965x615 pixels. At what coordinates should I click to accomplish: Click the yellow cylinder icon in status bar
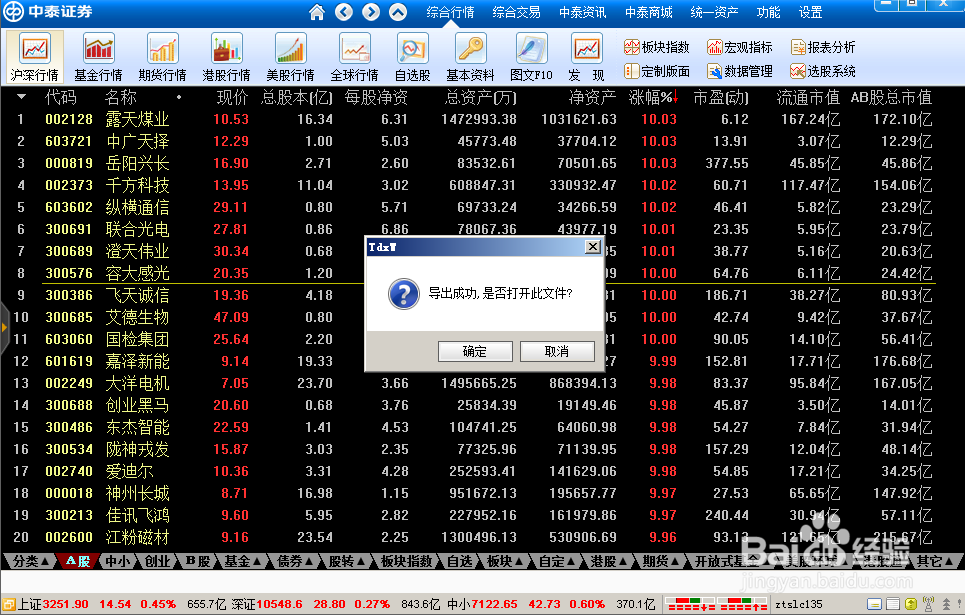[x=911, y=604]
